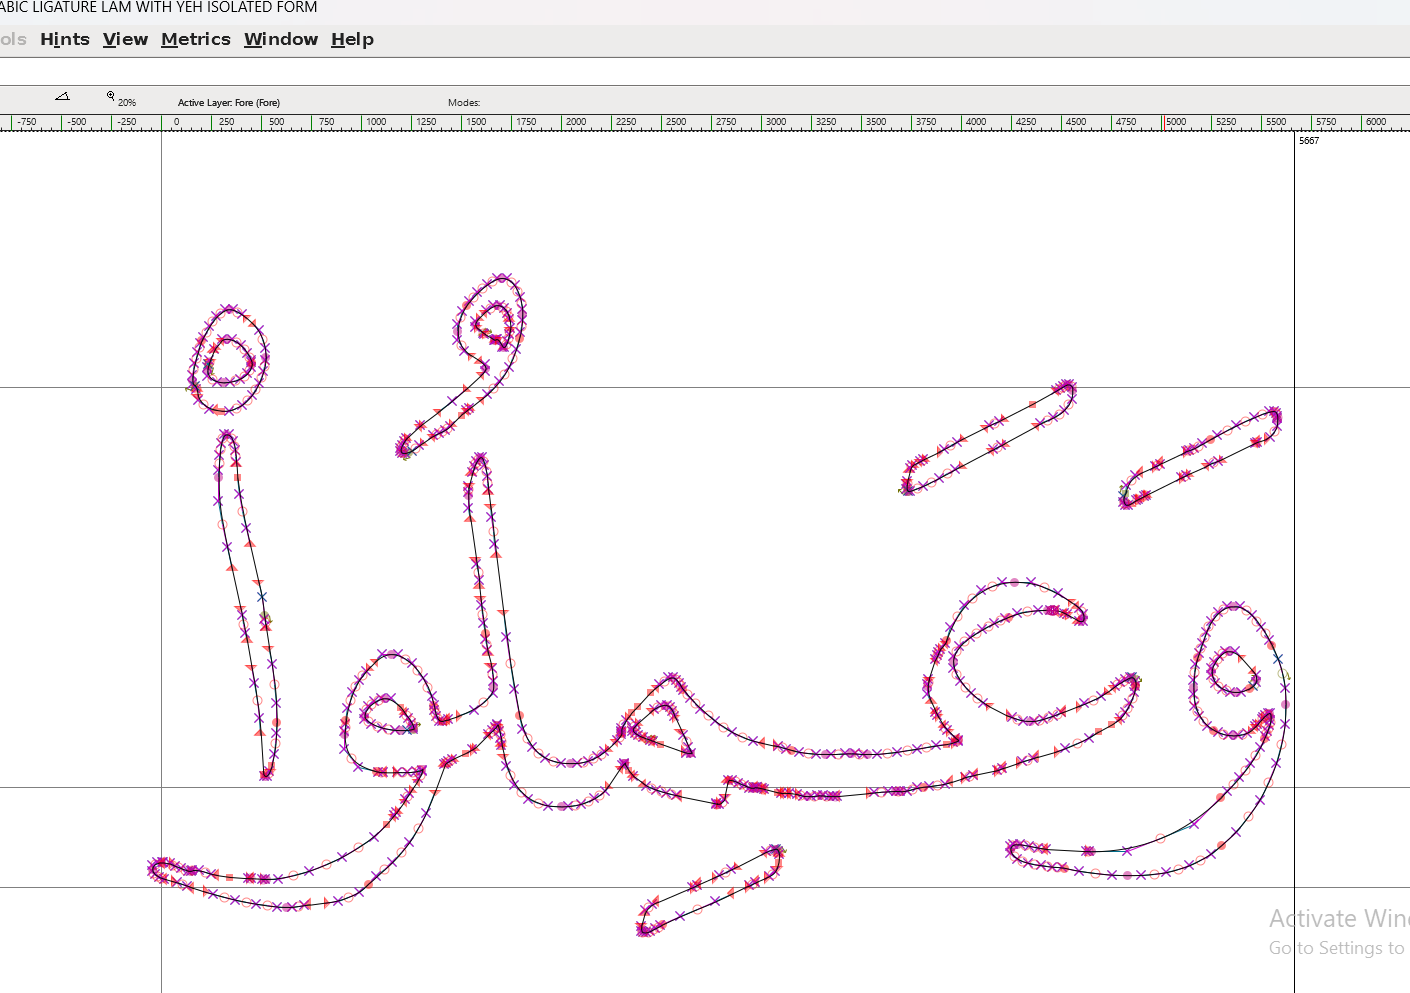Click the 3000 mark on horizontal ruler

coord(776,122)
